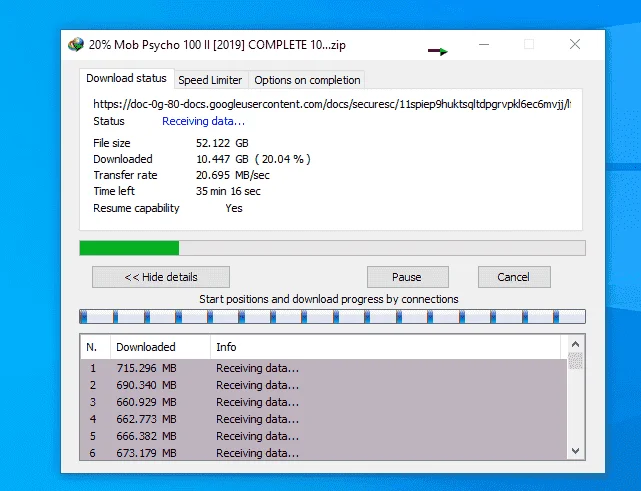Select connection row with 673.179 MB

tap(324, 453)
